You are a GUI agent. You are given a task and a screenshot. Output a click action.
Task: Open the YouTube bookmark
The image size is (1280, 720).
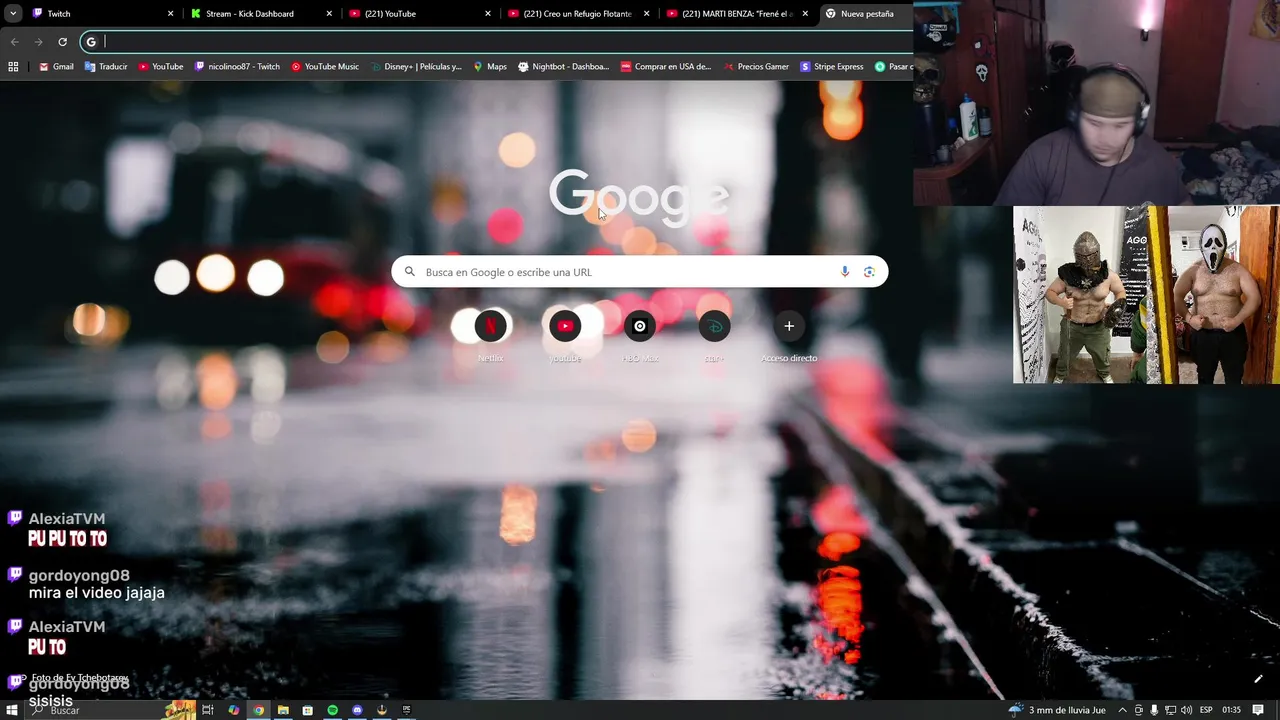click(161, 67)
